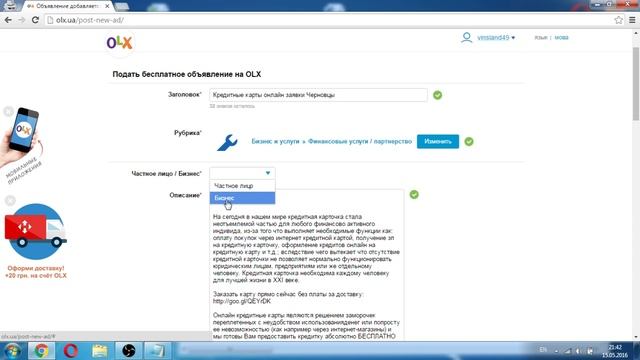Bookmark this page with the star icon
The image size is (640, 360).
pyautogui.click(x=618, y=20)
